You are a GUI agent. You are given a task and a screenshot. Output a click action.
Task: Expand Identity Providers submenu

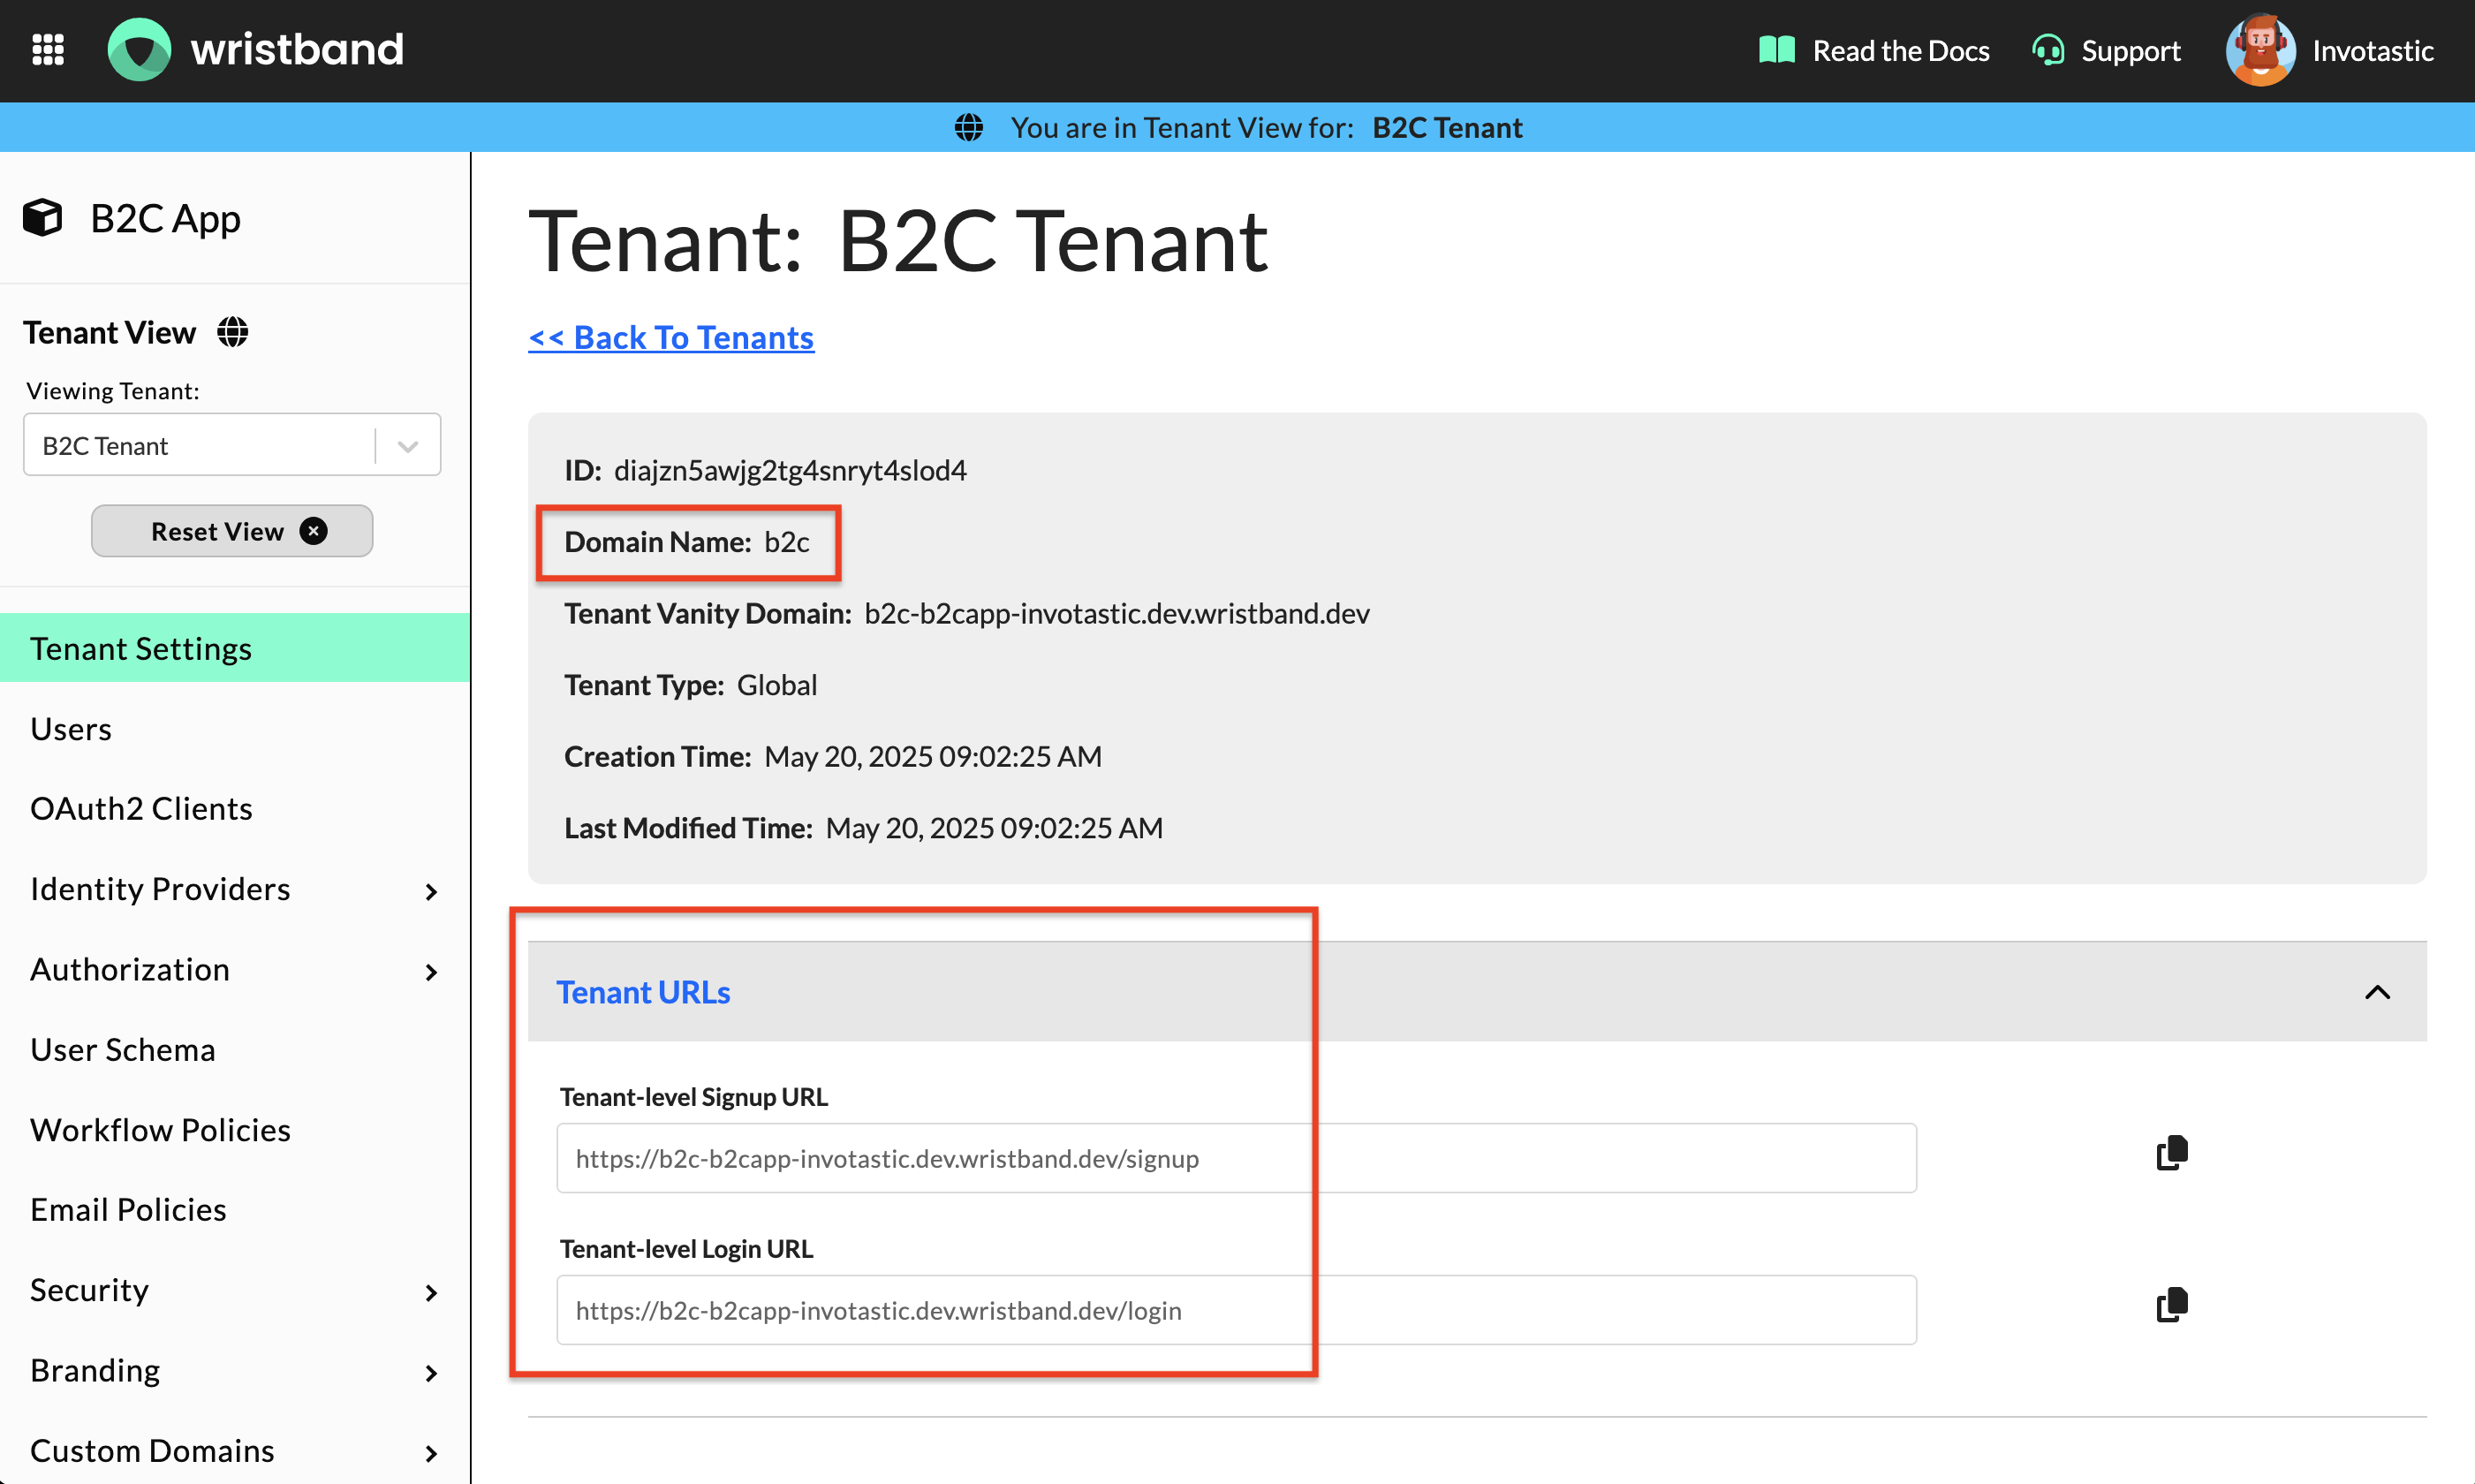click(x=431, y=891)
